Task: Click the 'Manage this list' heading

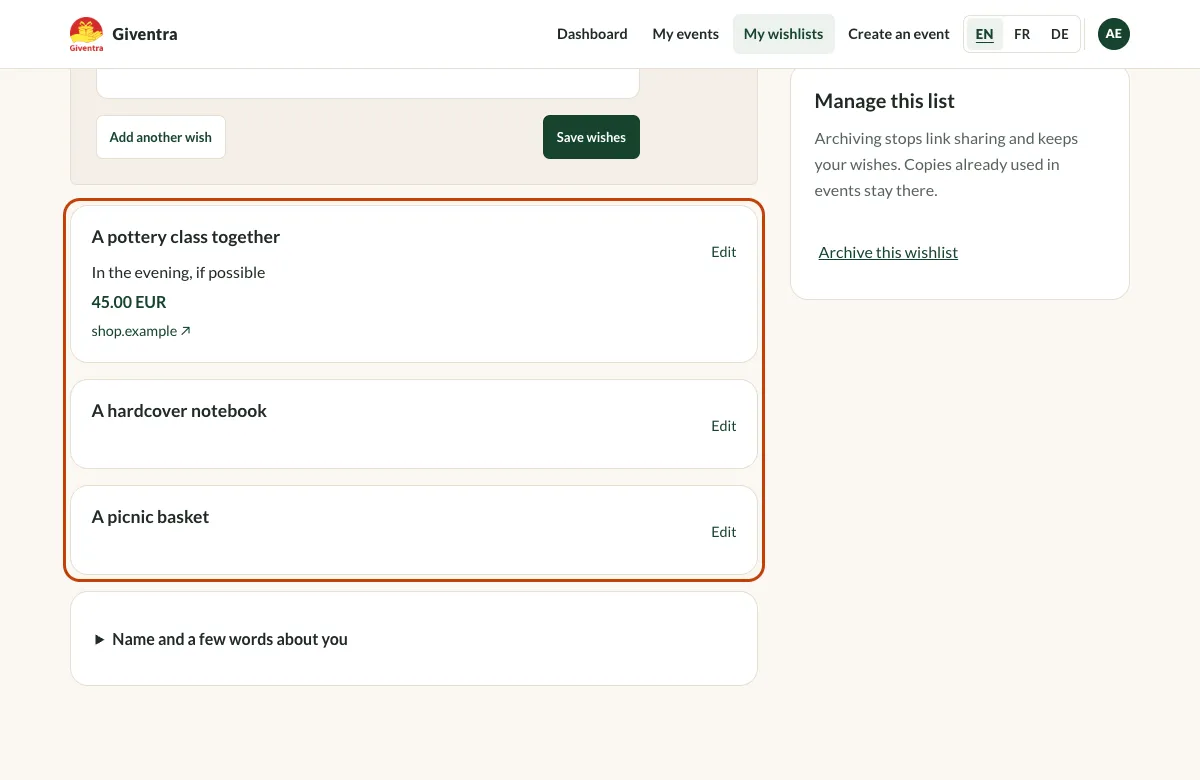Action: [x=885, y=101]
